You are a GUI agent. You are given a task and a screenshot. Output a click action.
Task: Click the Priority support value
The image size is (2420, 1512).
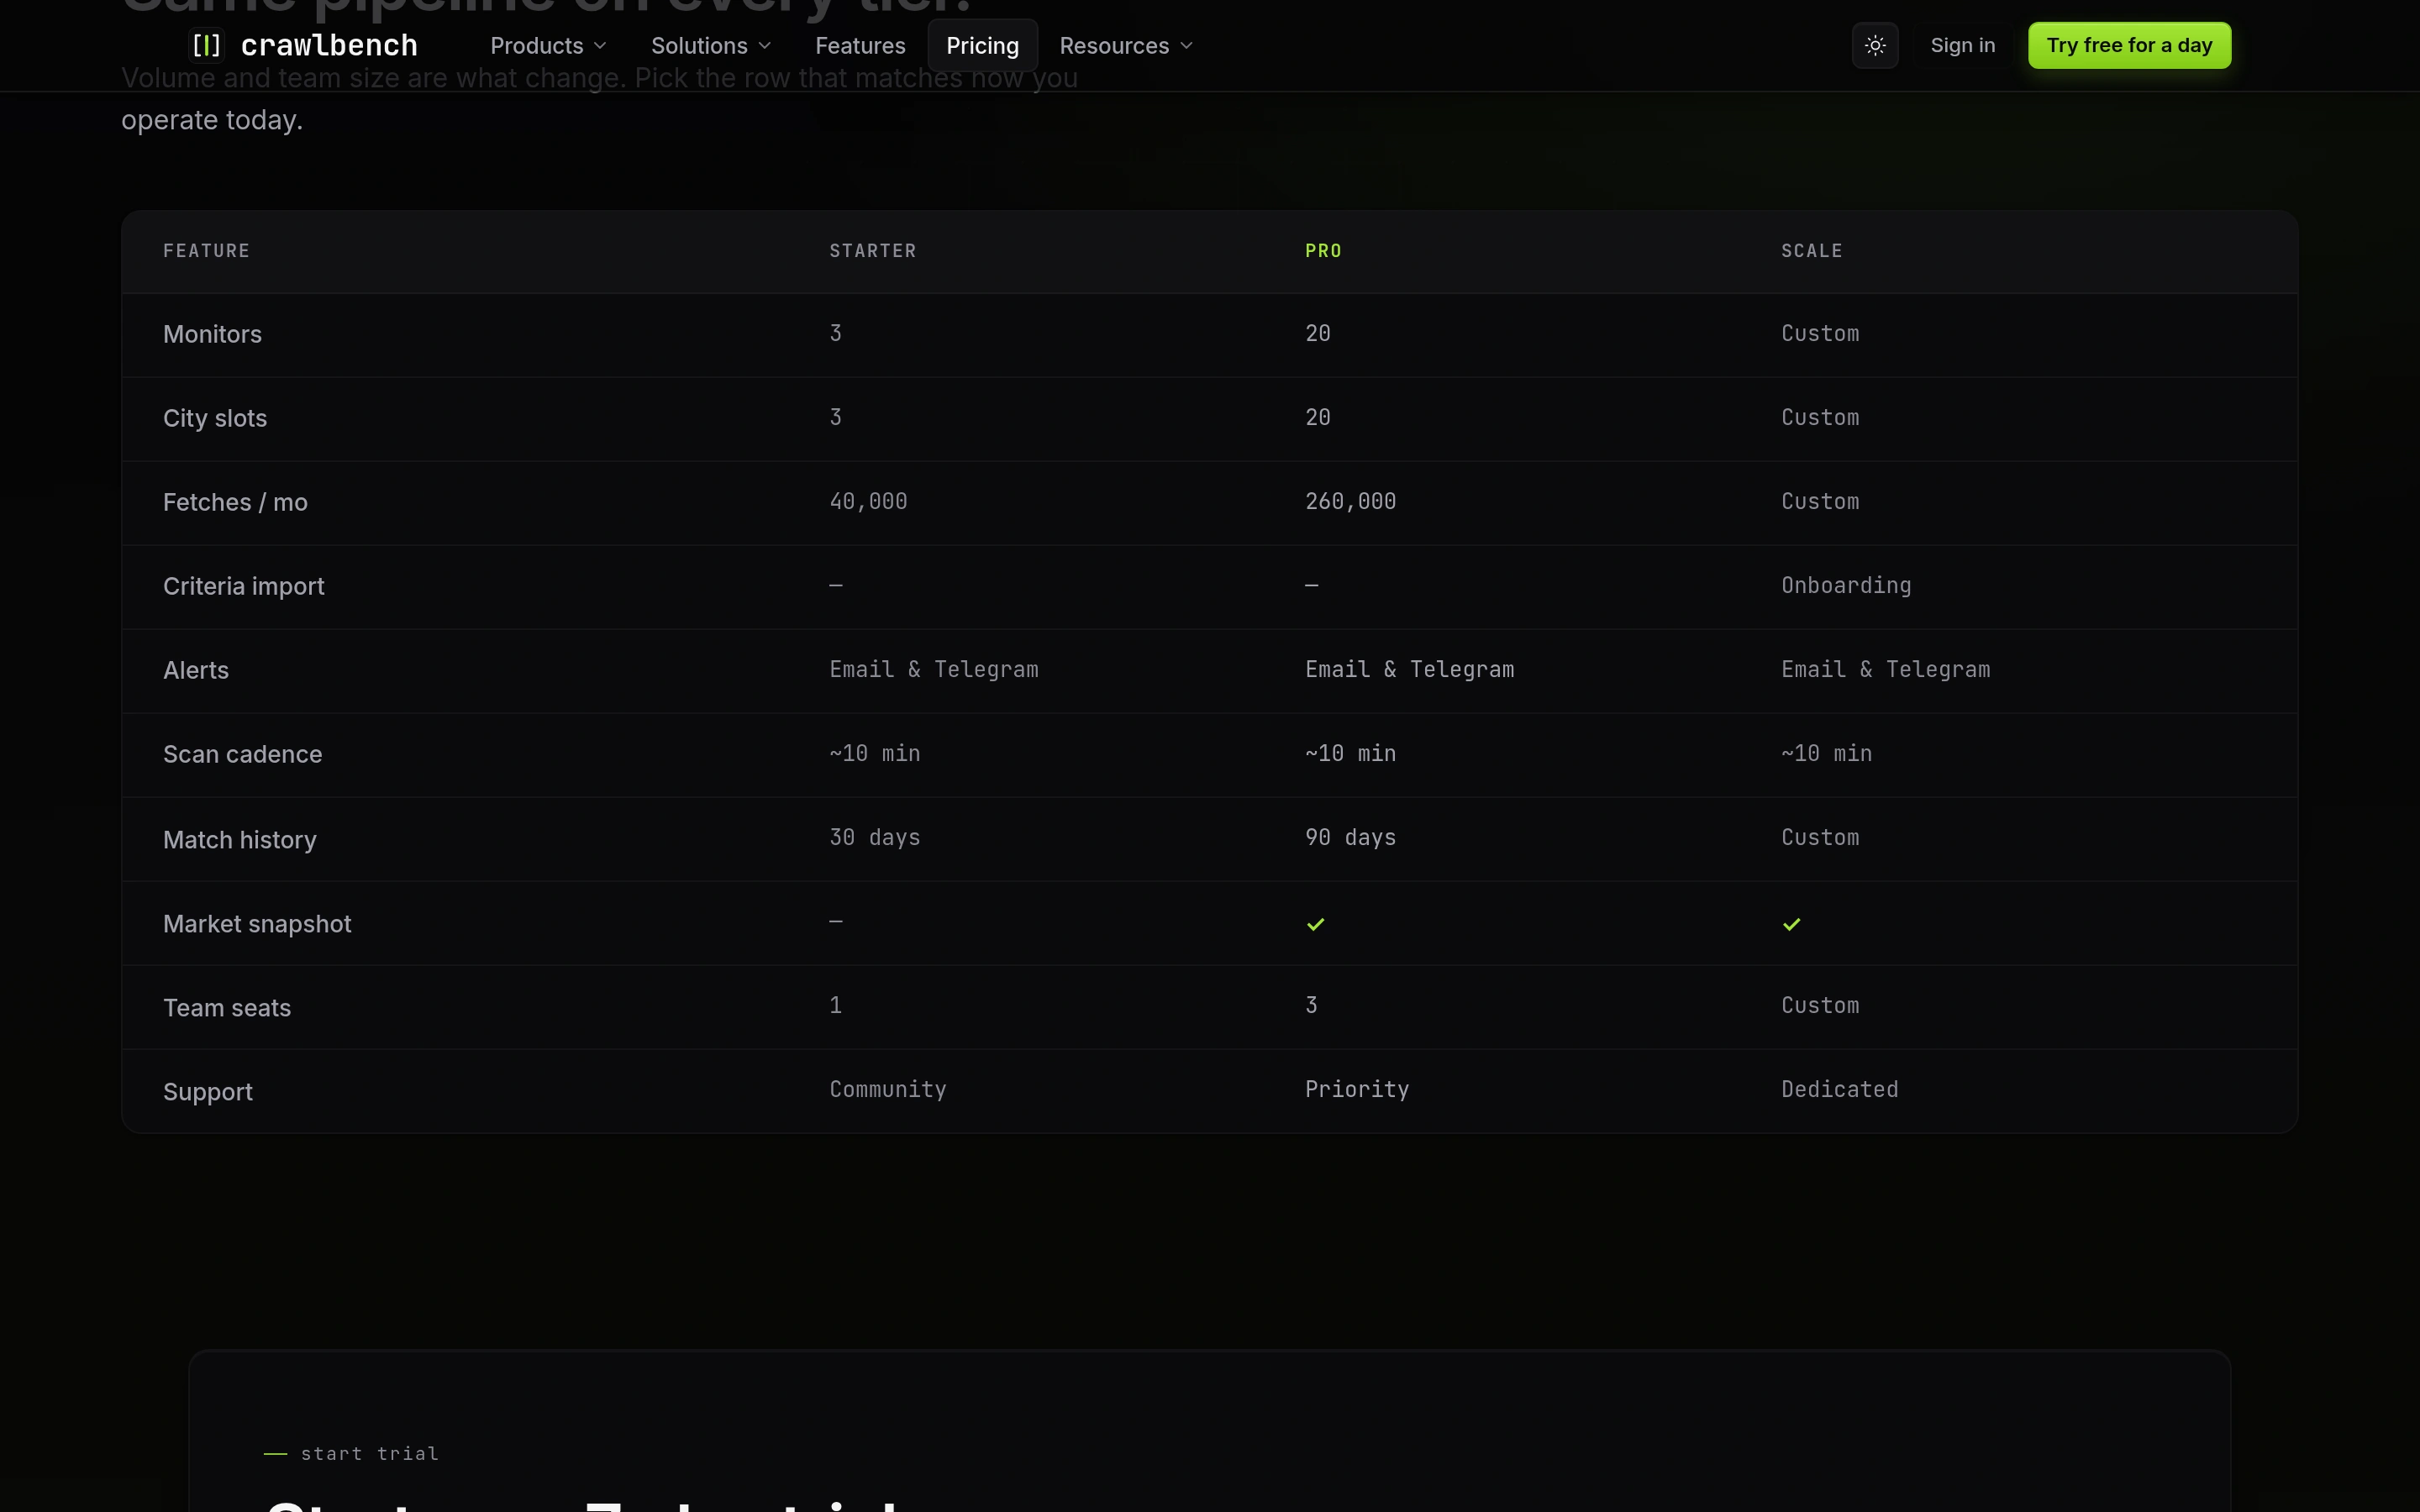[x=1357, y=1089]
